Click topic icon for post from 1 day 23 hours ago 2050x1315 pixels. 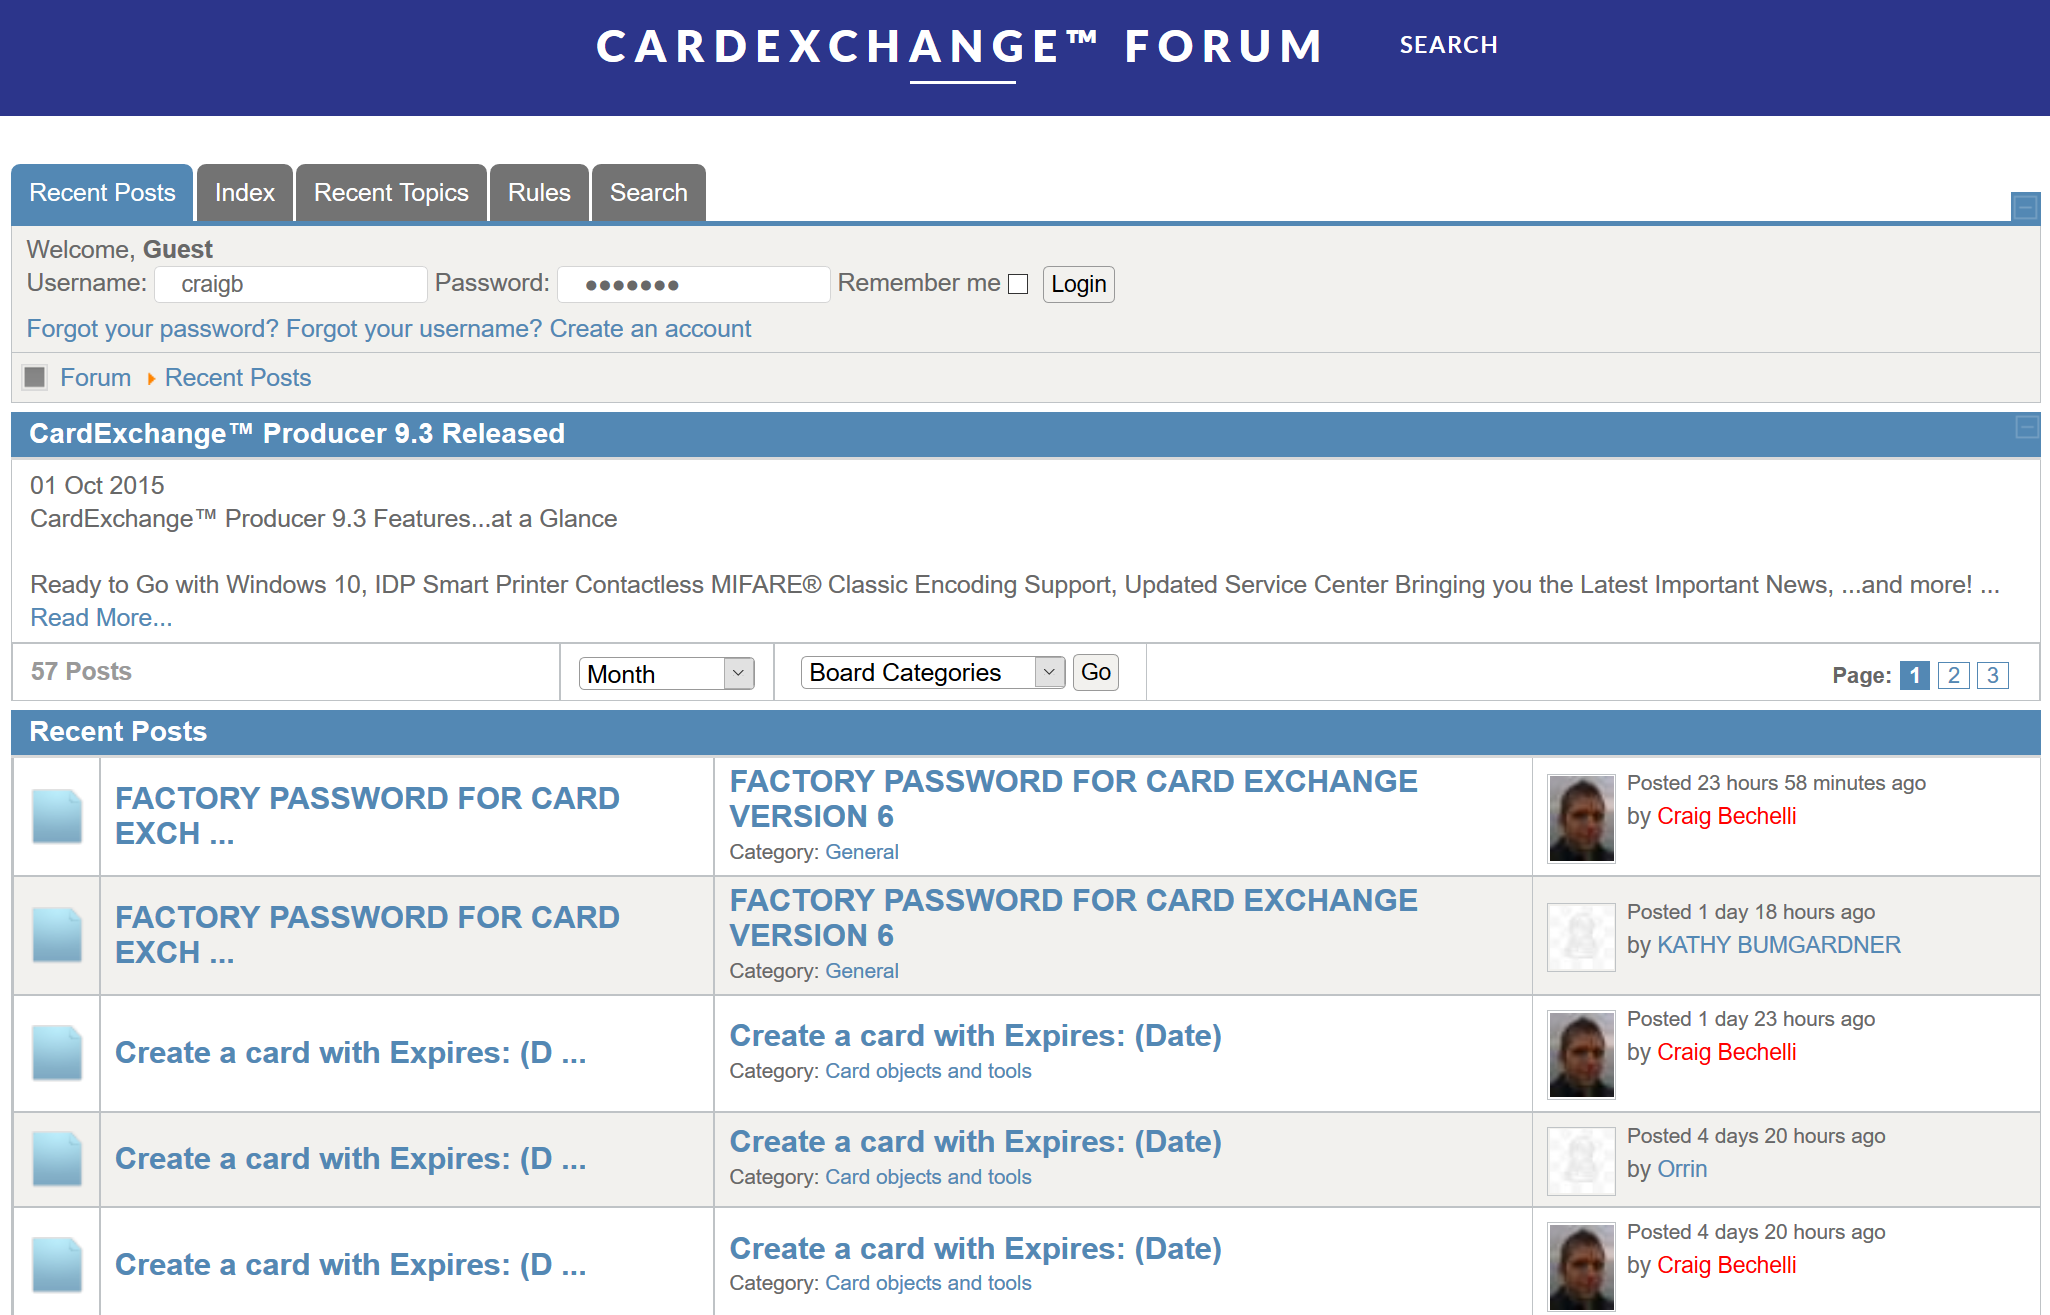57,1053
